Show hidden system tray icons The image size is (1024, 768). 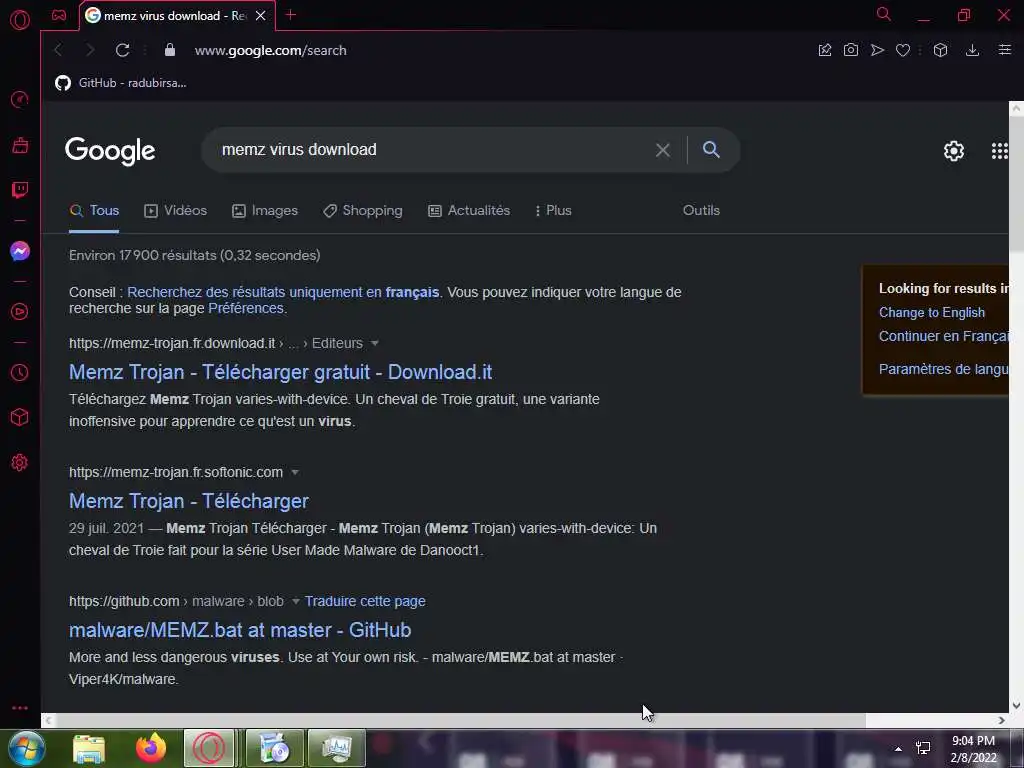tap(898, 749)
